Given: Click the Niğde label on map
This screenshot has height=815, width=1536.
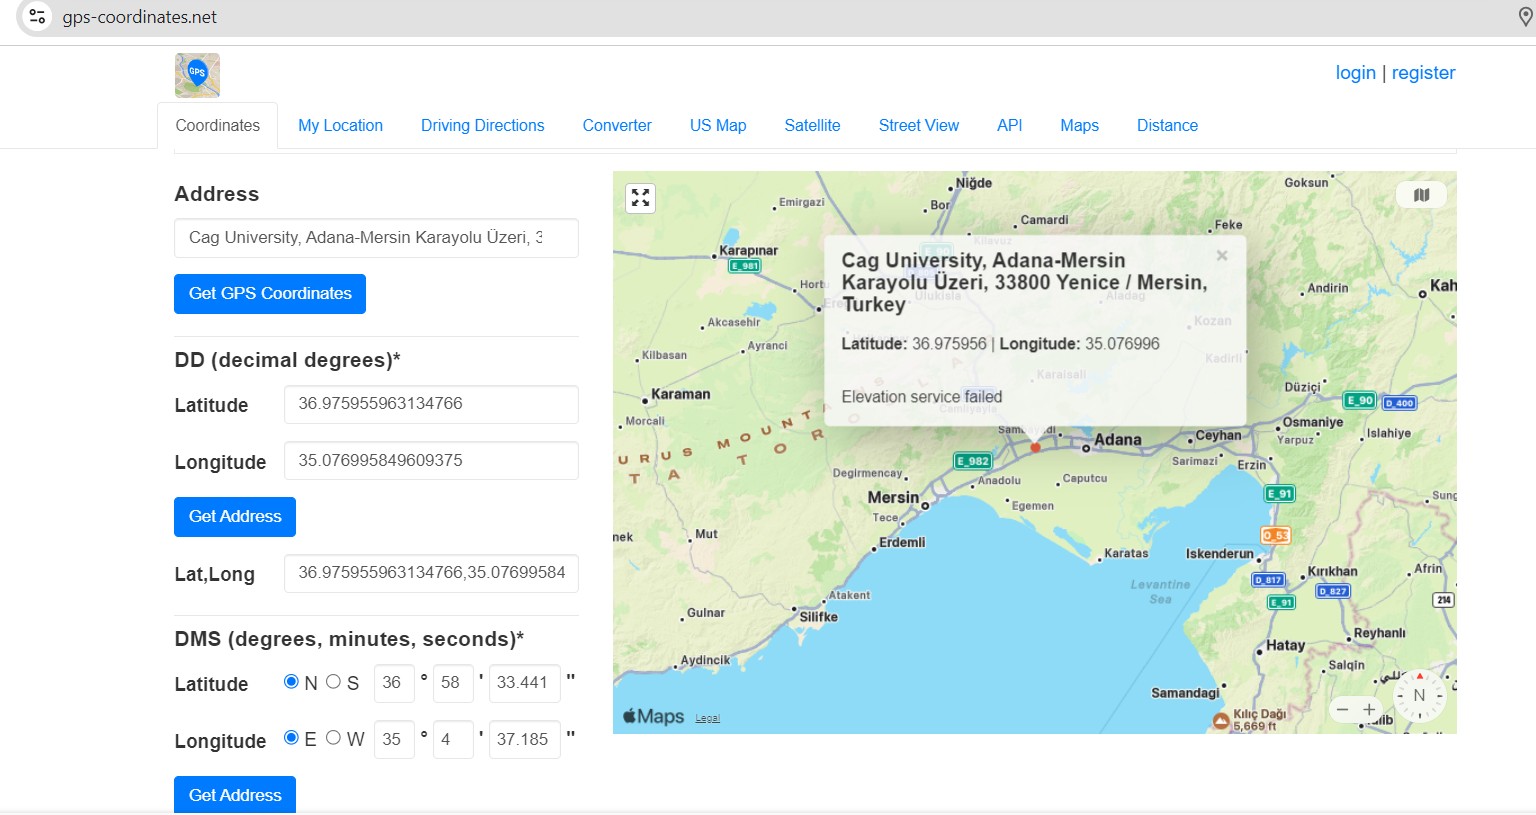Looking at the screenshot, I should pos(973,183).
